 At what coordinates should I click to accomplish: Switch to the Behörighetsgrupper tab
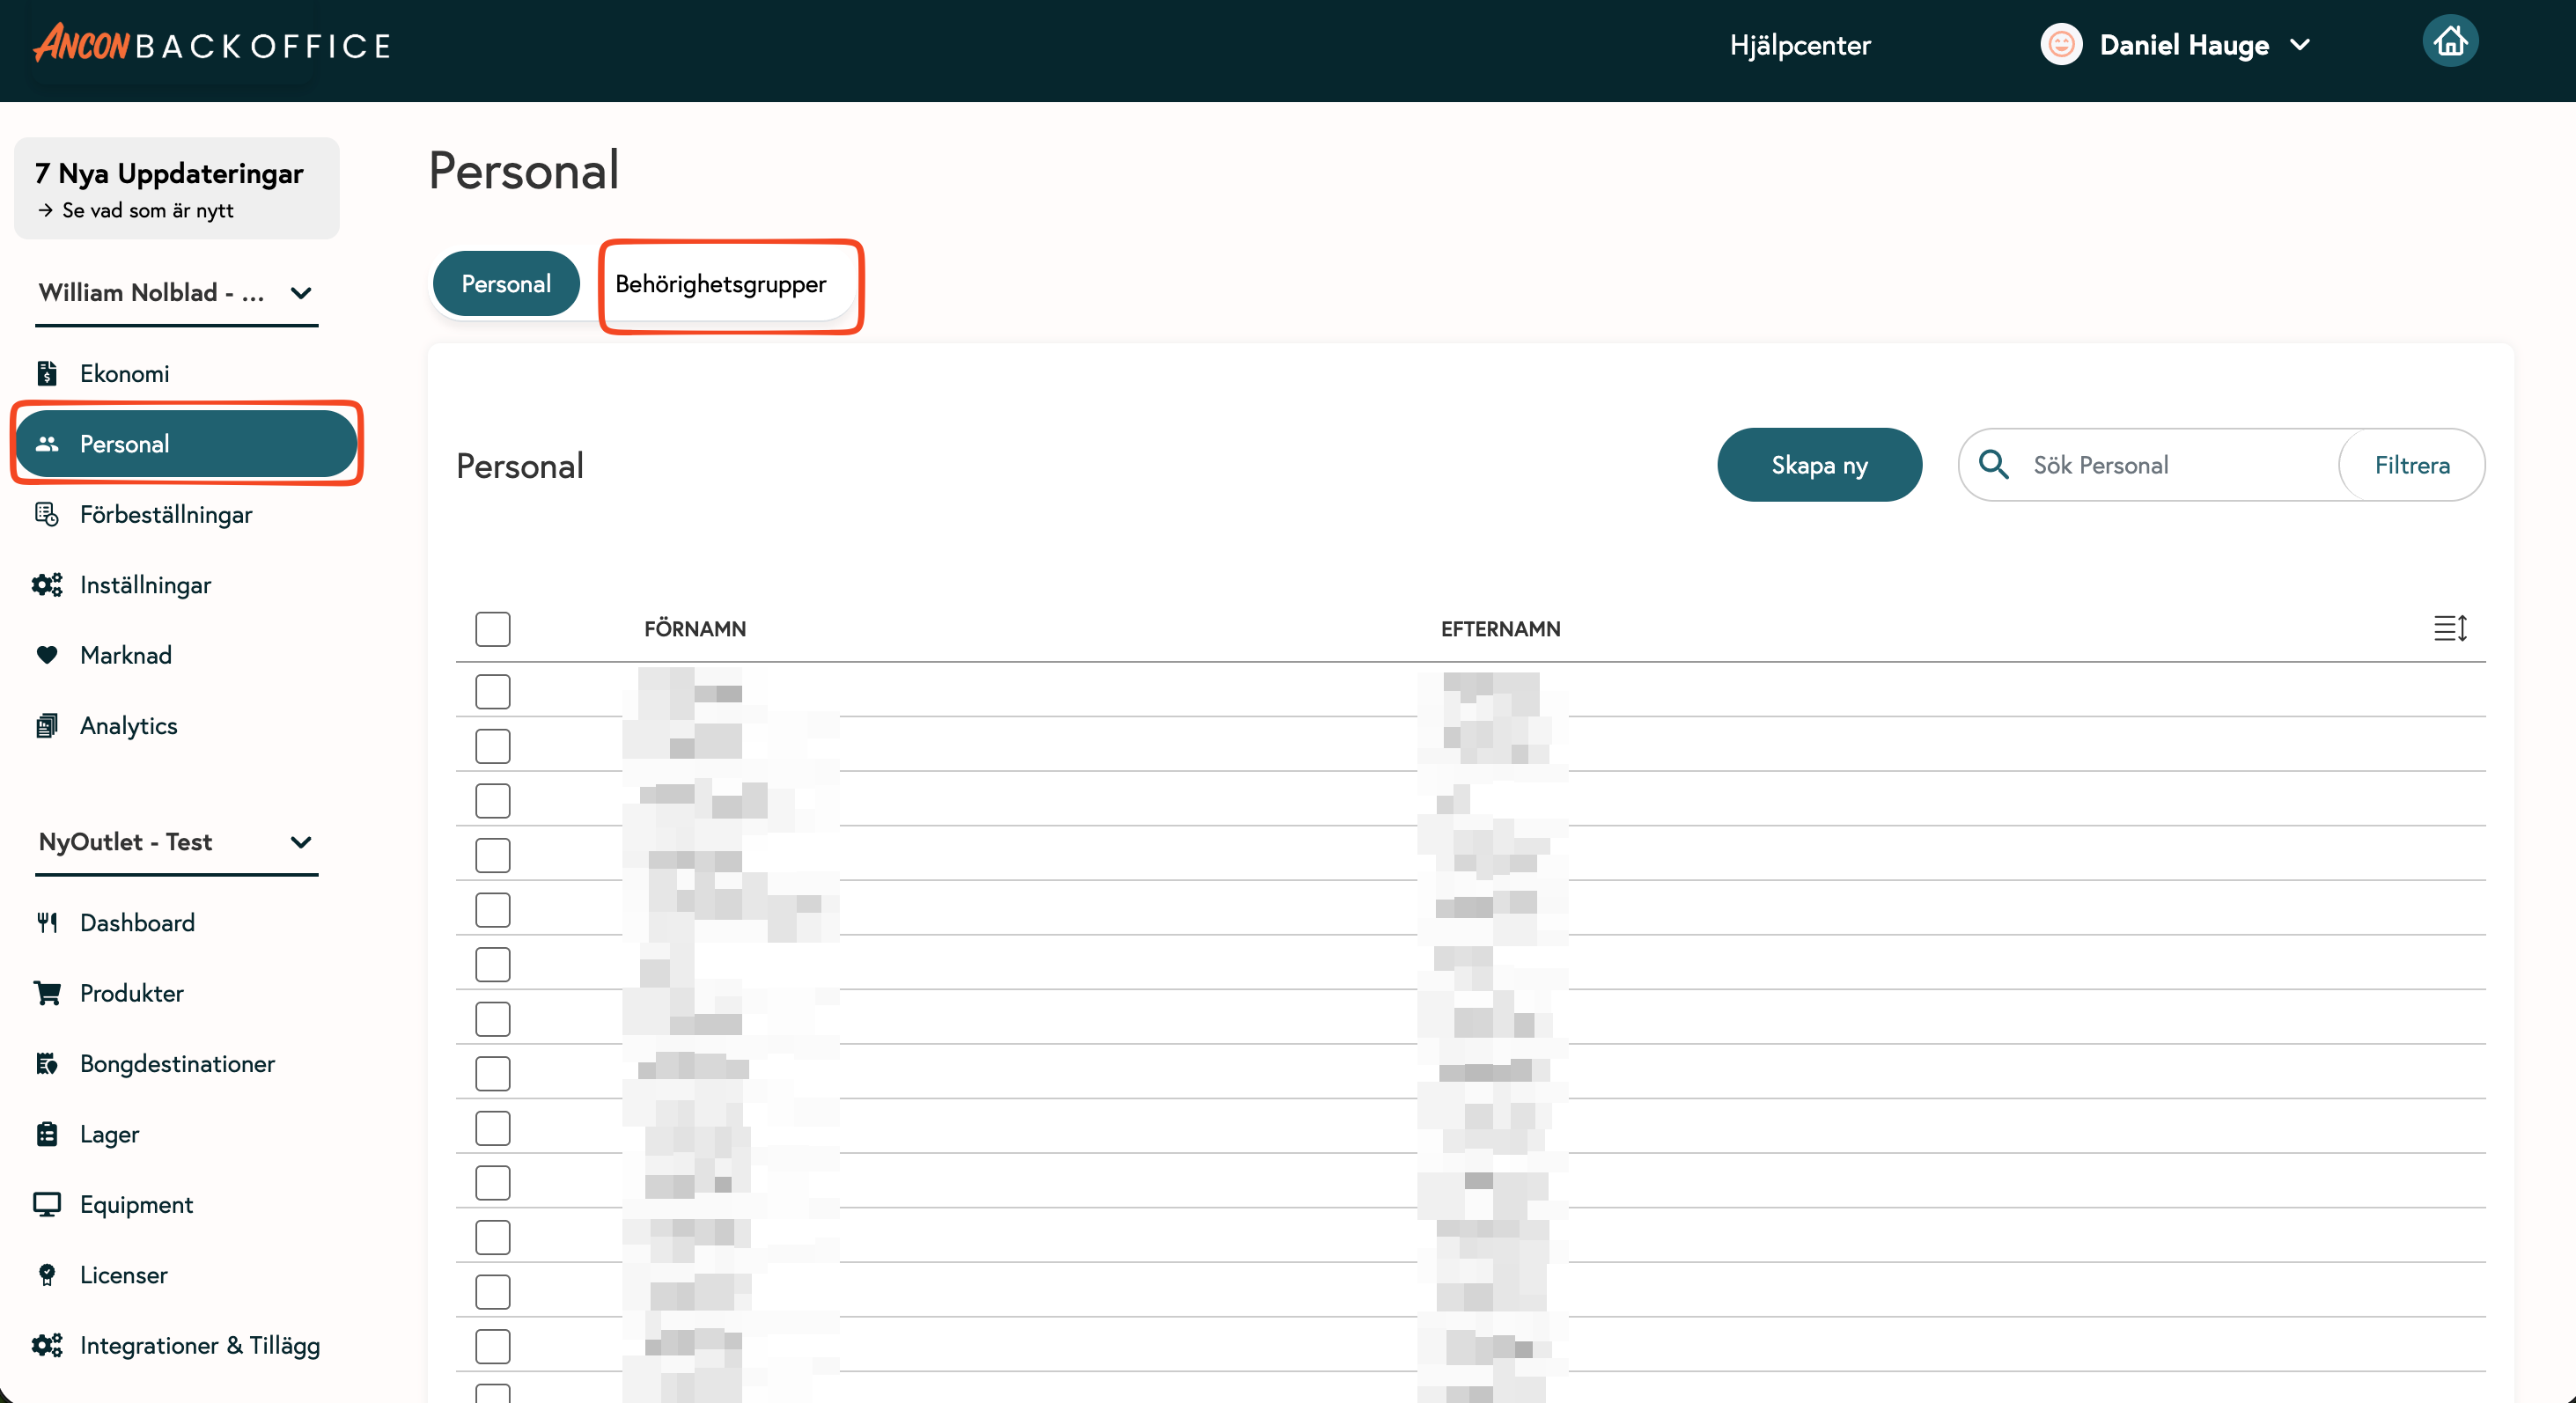pos(720,284)
